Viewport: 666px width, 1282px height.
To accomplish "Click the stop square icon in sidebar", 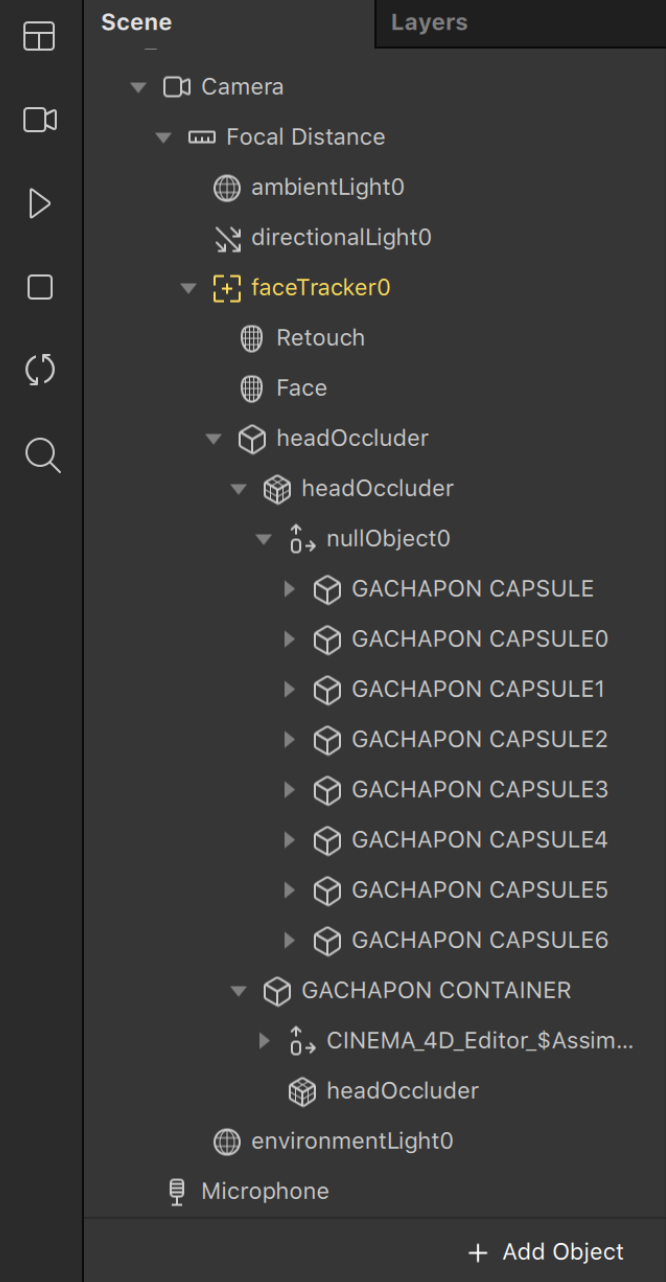I will 39,288.
